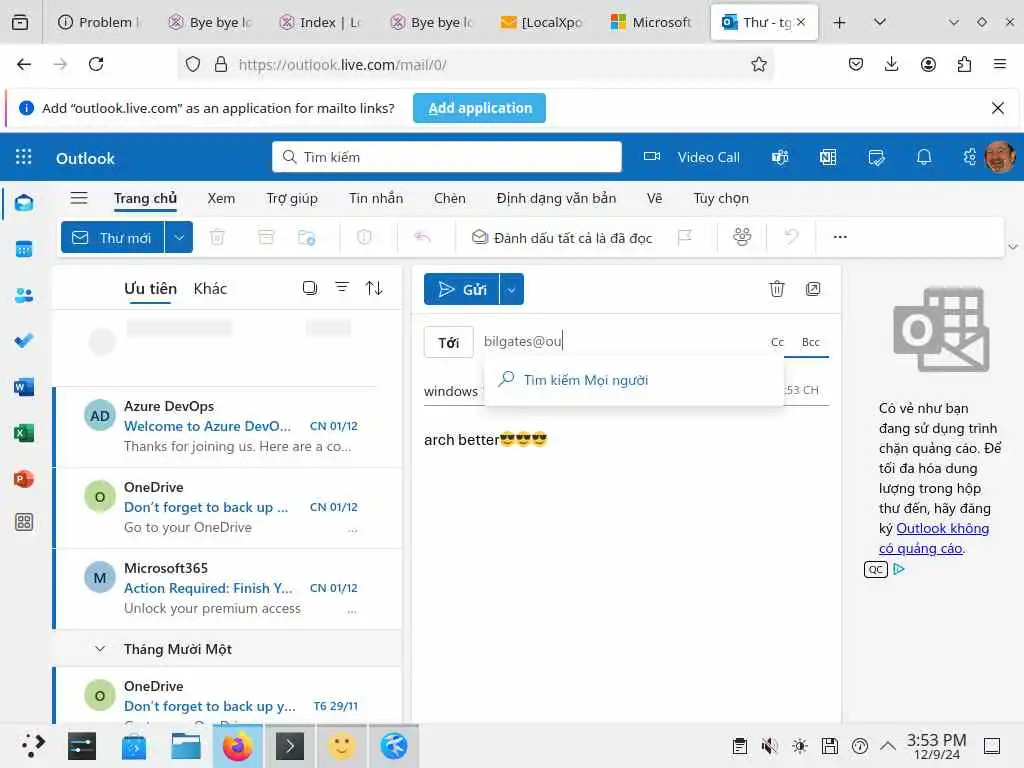1024x768 pixels.
Task: Click the Thư mới new mail button
Action: click(112, 237)
